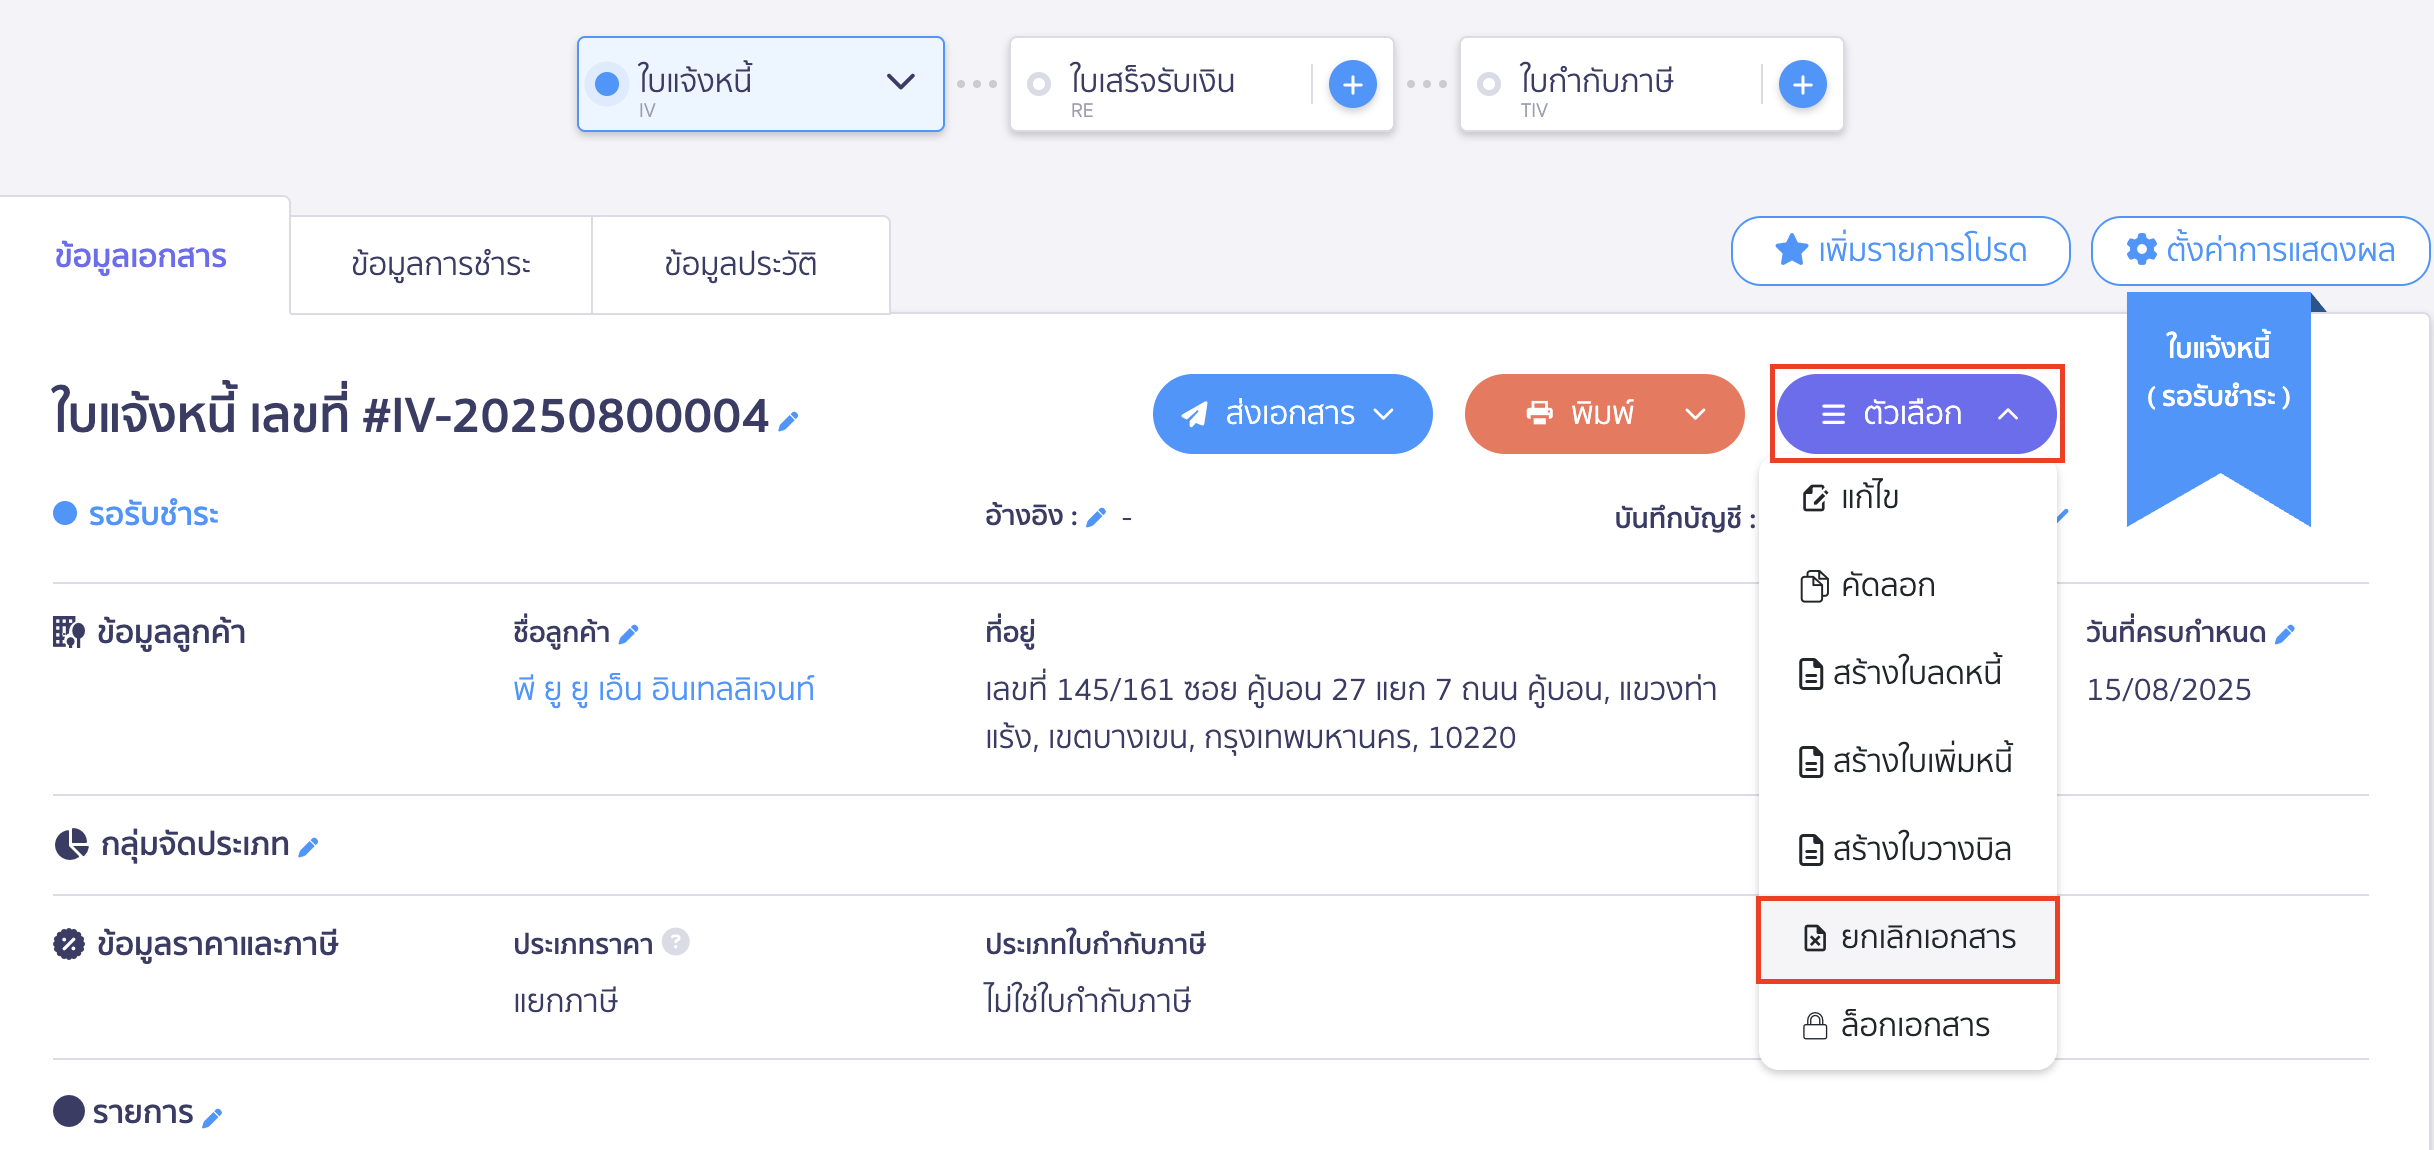
Task: Click the รอรับชำระ status label
Action: (153, 514)
